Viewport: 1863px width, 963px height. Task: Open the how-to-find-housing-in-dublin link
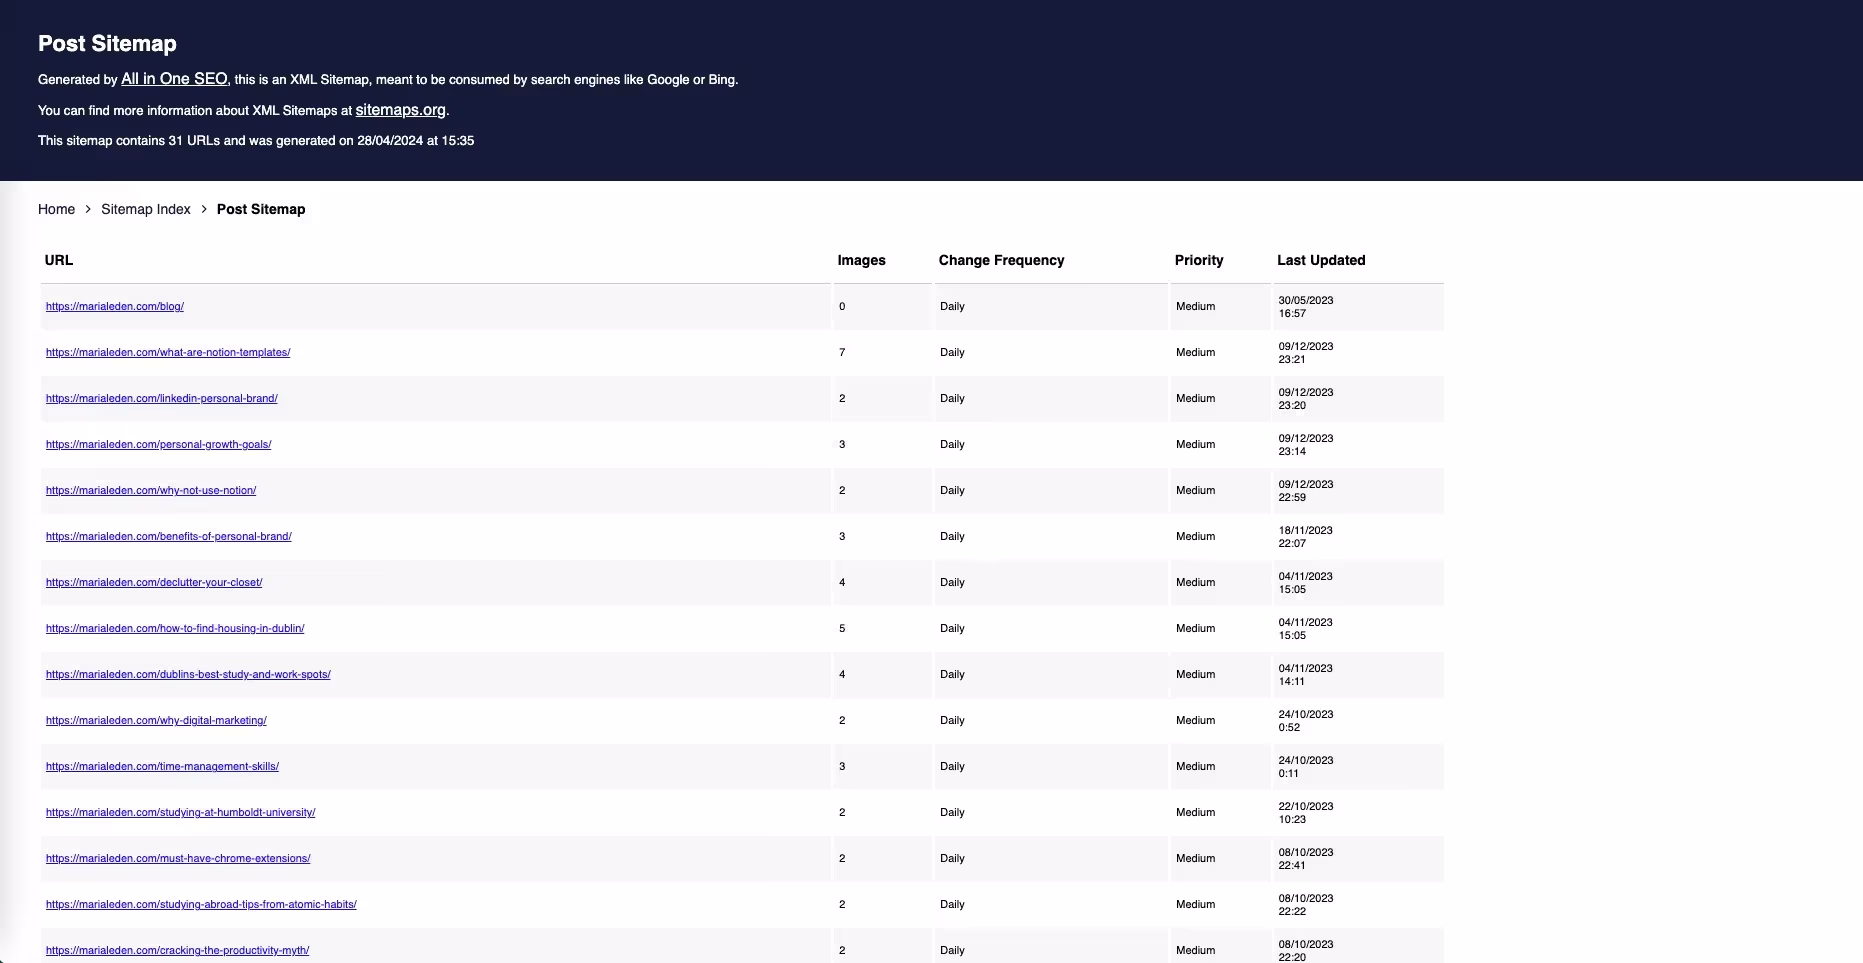pos(175,628)
